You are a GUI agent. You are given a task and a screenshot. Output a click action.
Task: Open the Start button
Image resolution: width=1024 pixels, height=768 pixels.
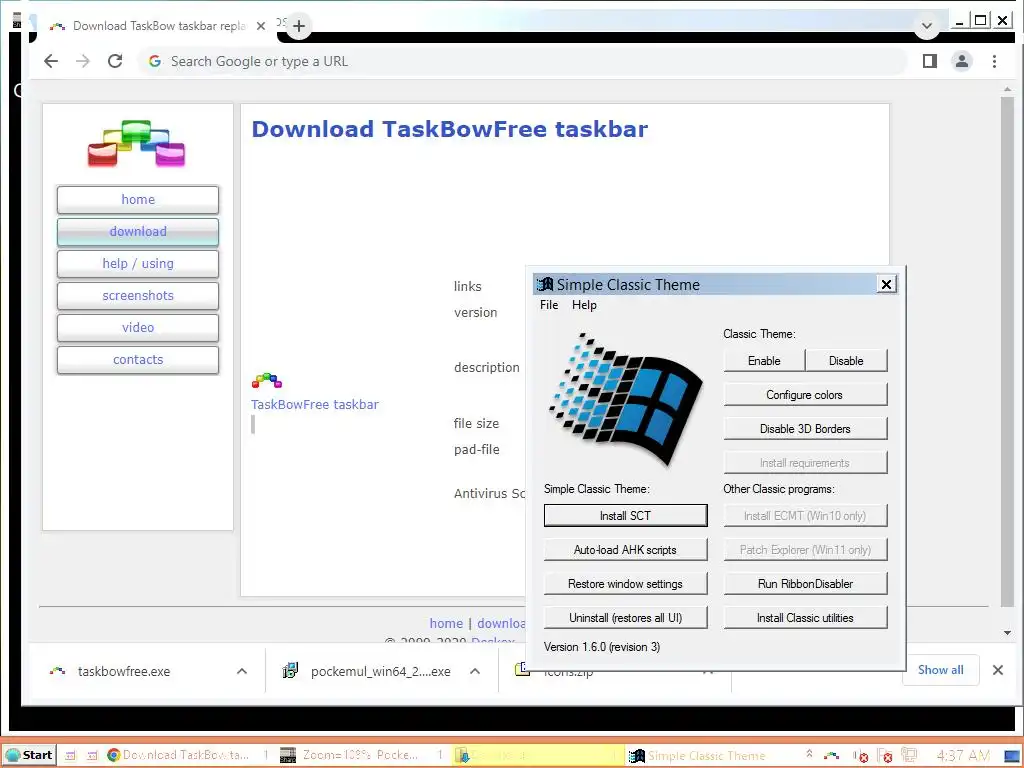point(29,756)
